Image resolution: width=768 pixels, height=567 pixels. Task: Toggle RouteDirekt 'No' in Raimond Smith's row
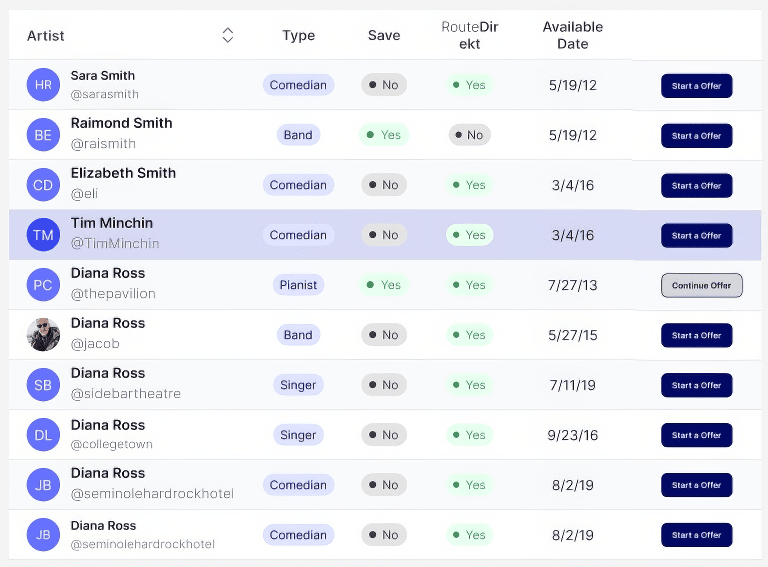[x=468, y=135]
